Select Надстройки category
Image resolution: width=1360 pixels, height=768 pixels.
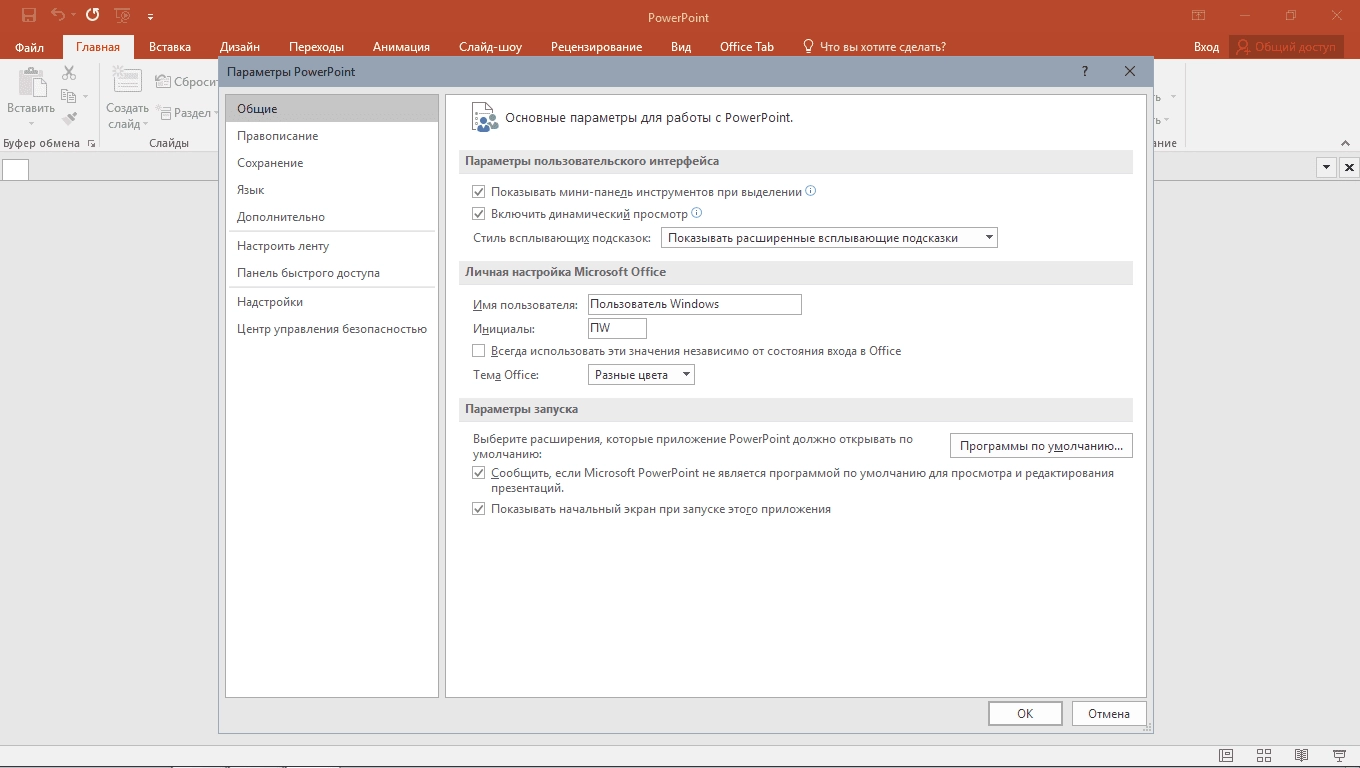coord(332,301)
